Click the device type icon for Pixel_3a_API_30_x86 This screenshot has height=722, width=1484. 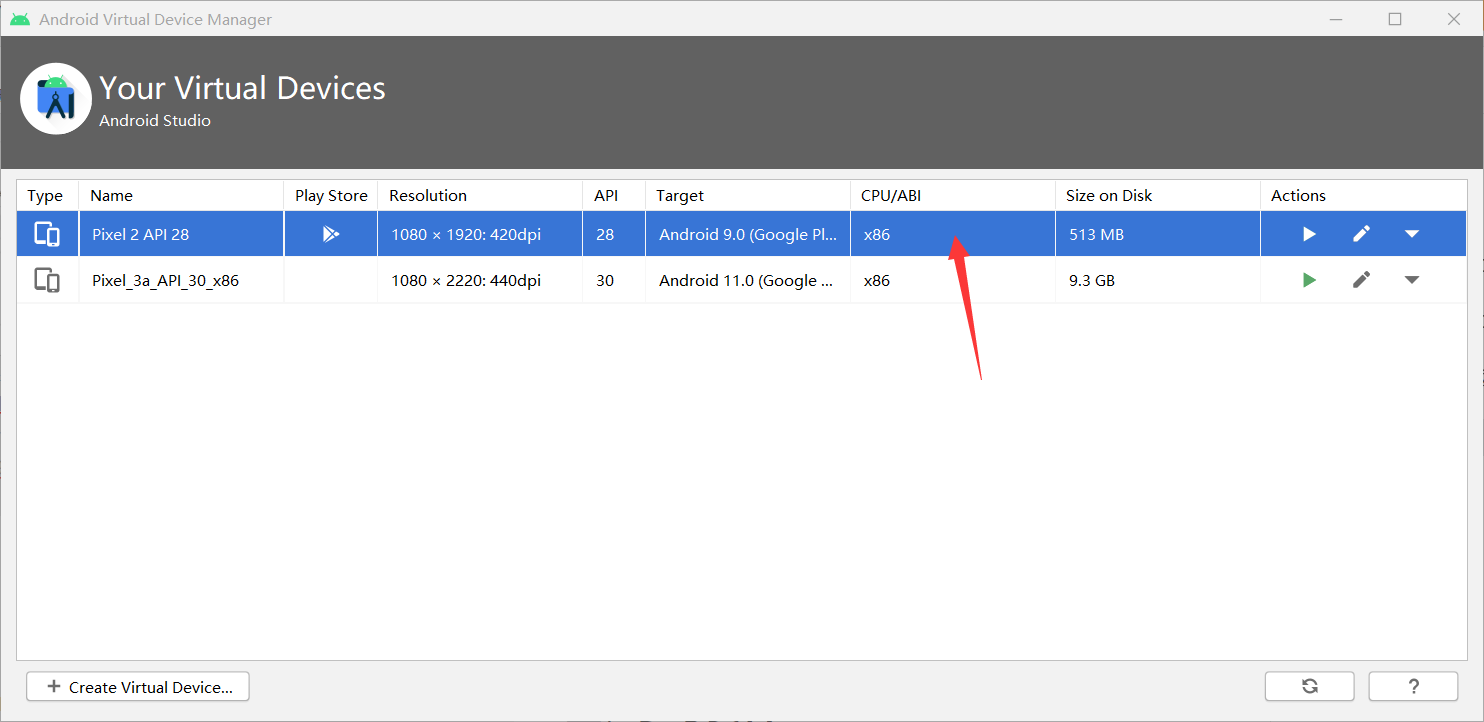pos(47,280)
